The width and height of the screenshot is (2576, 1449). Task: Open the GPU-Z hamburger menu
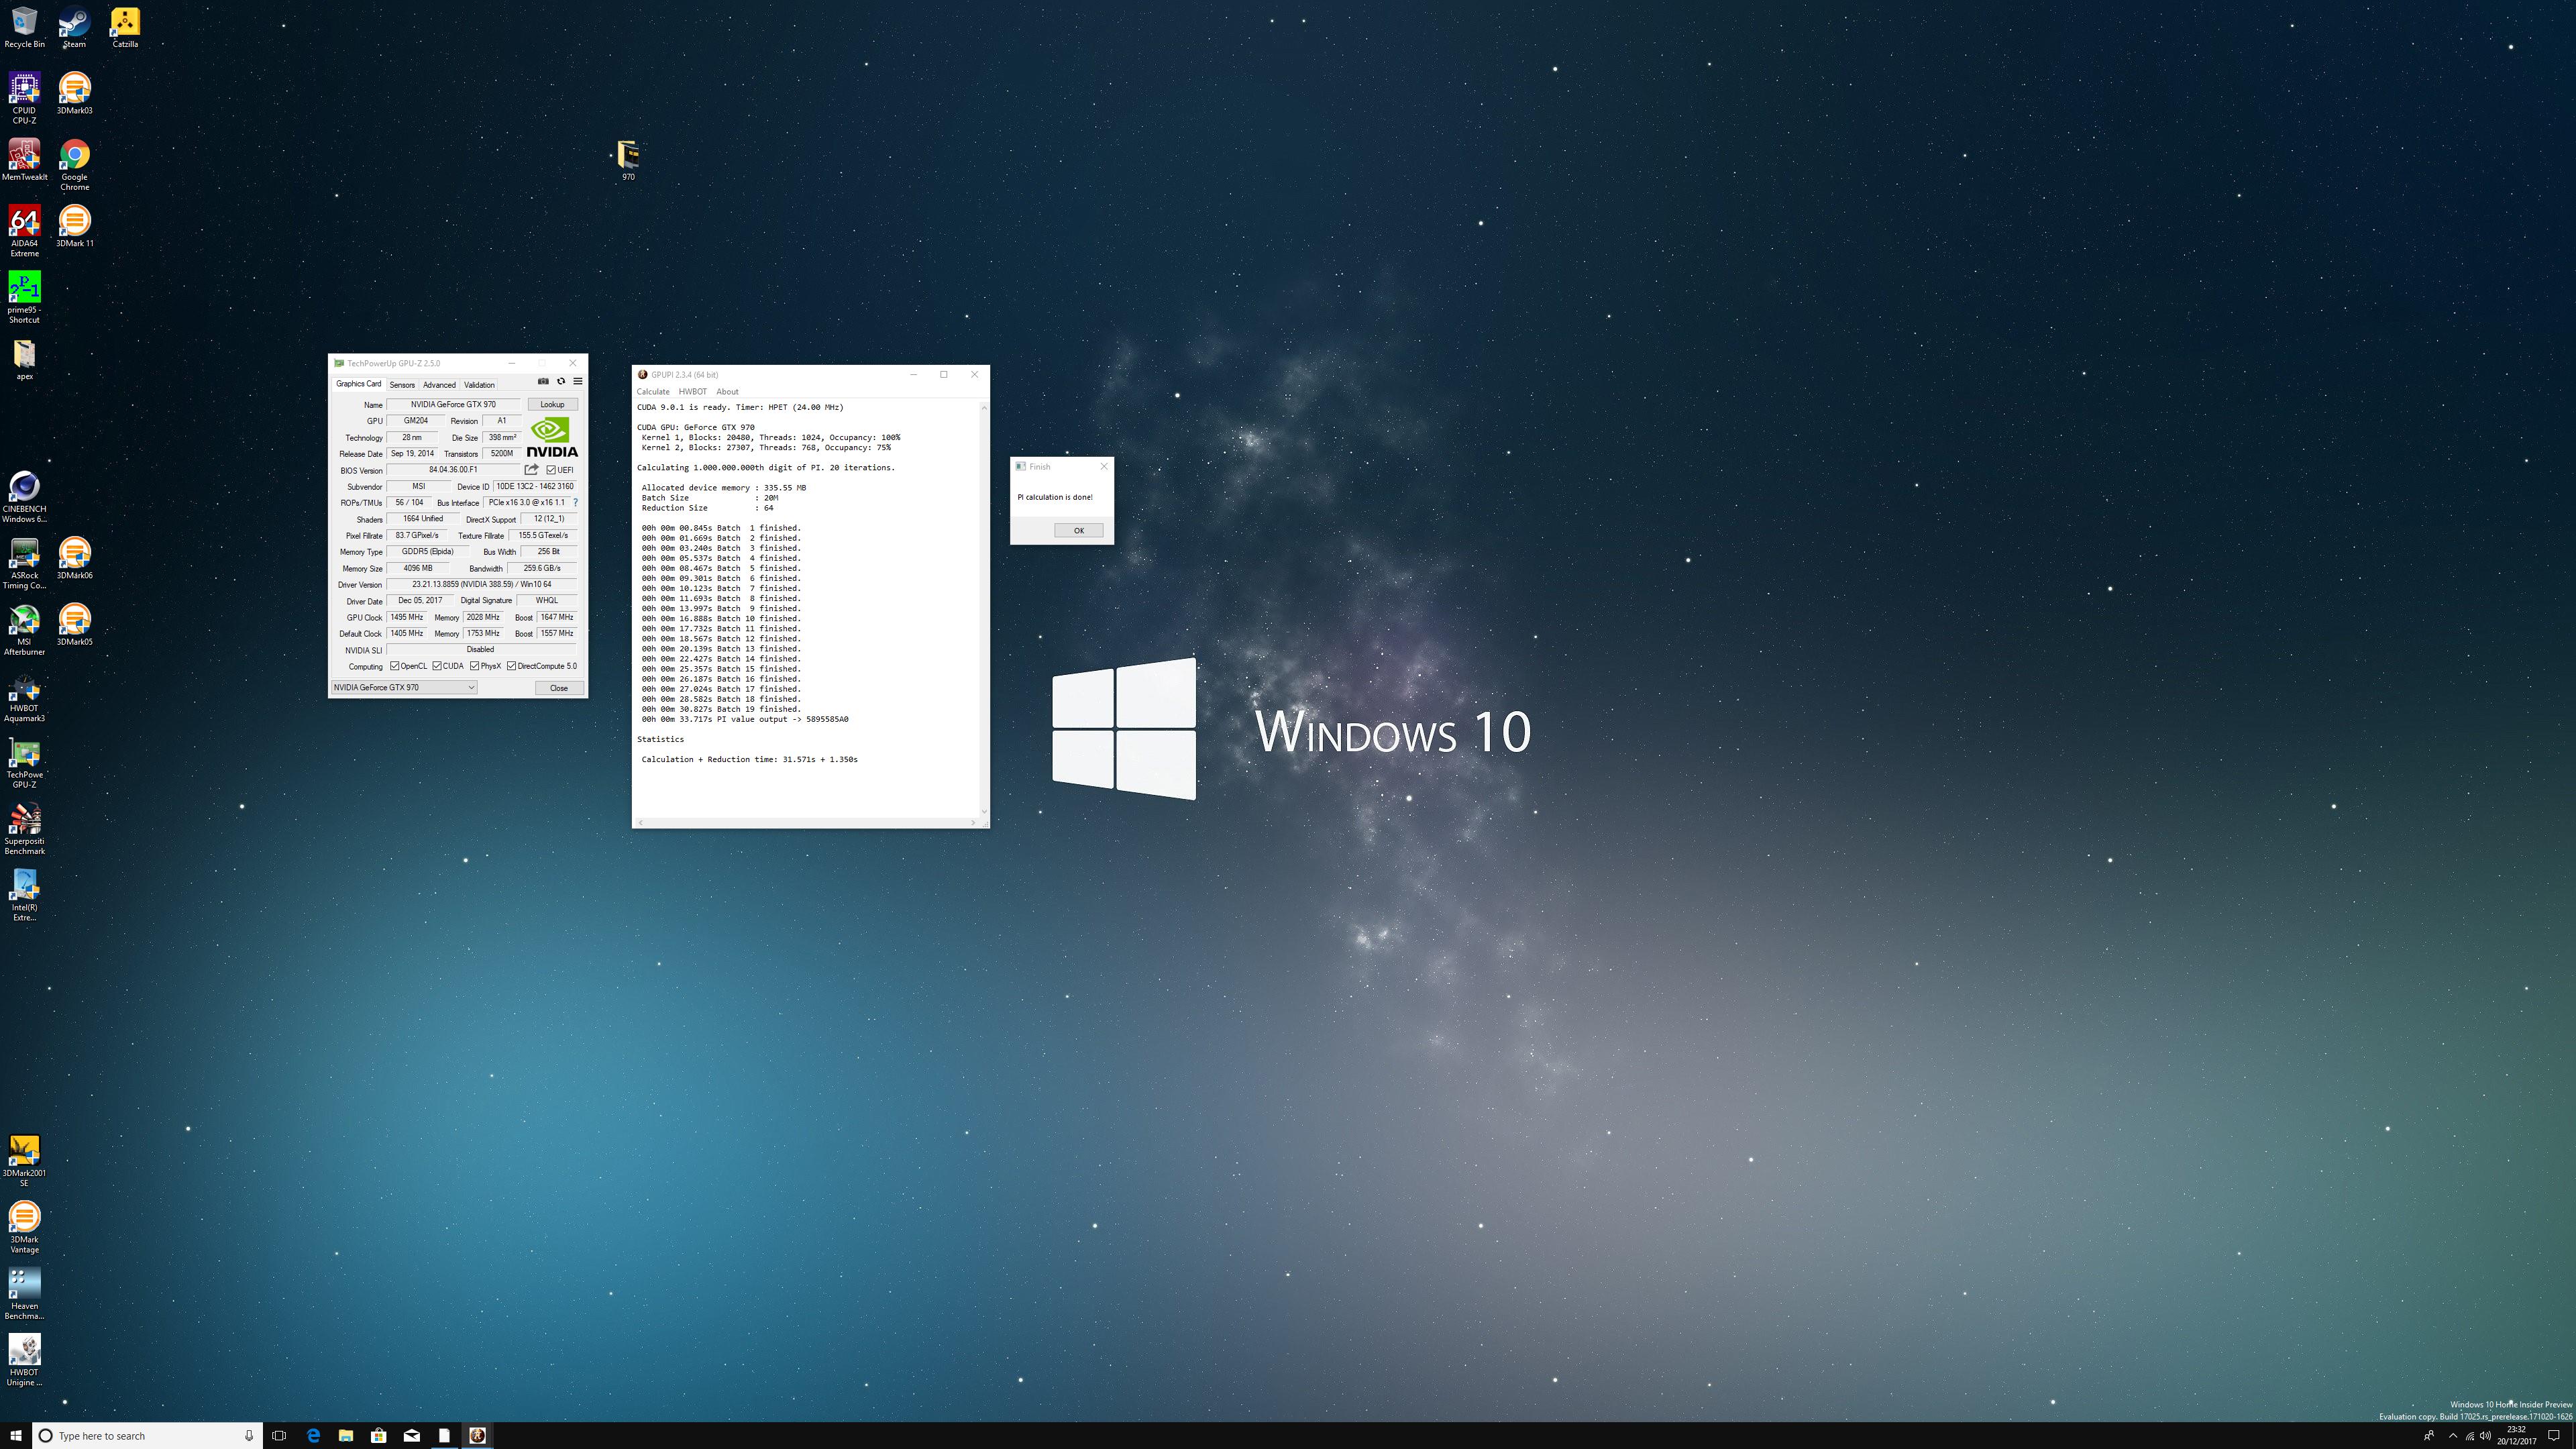578,381
